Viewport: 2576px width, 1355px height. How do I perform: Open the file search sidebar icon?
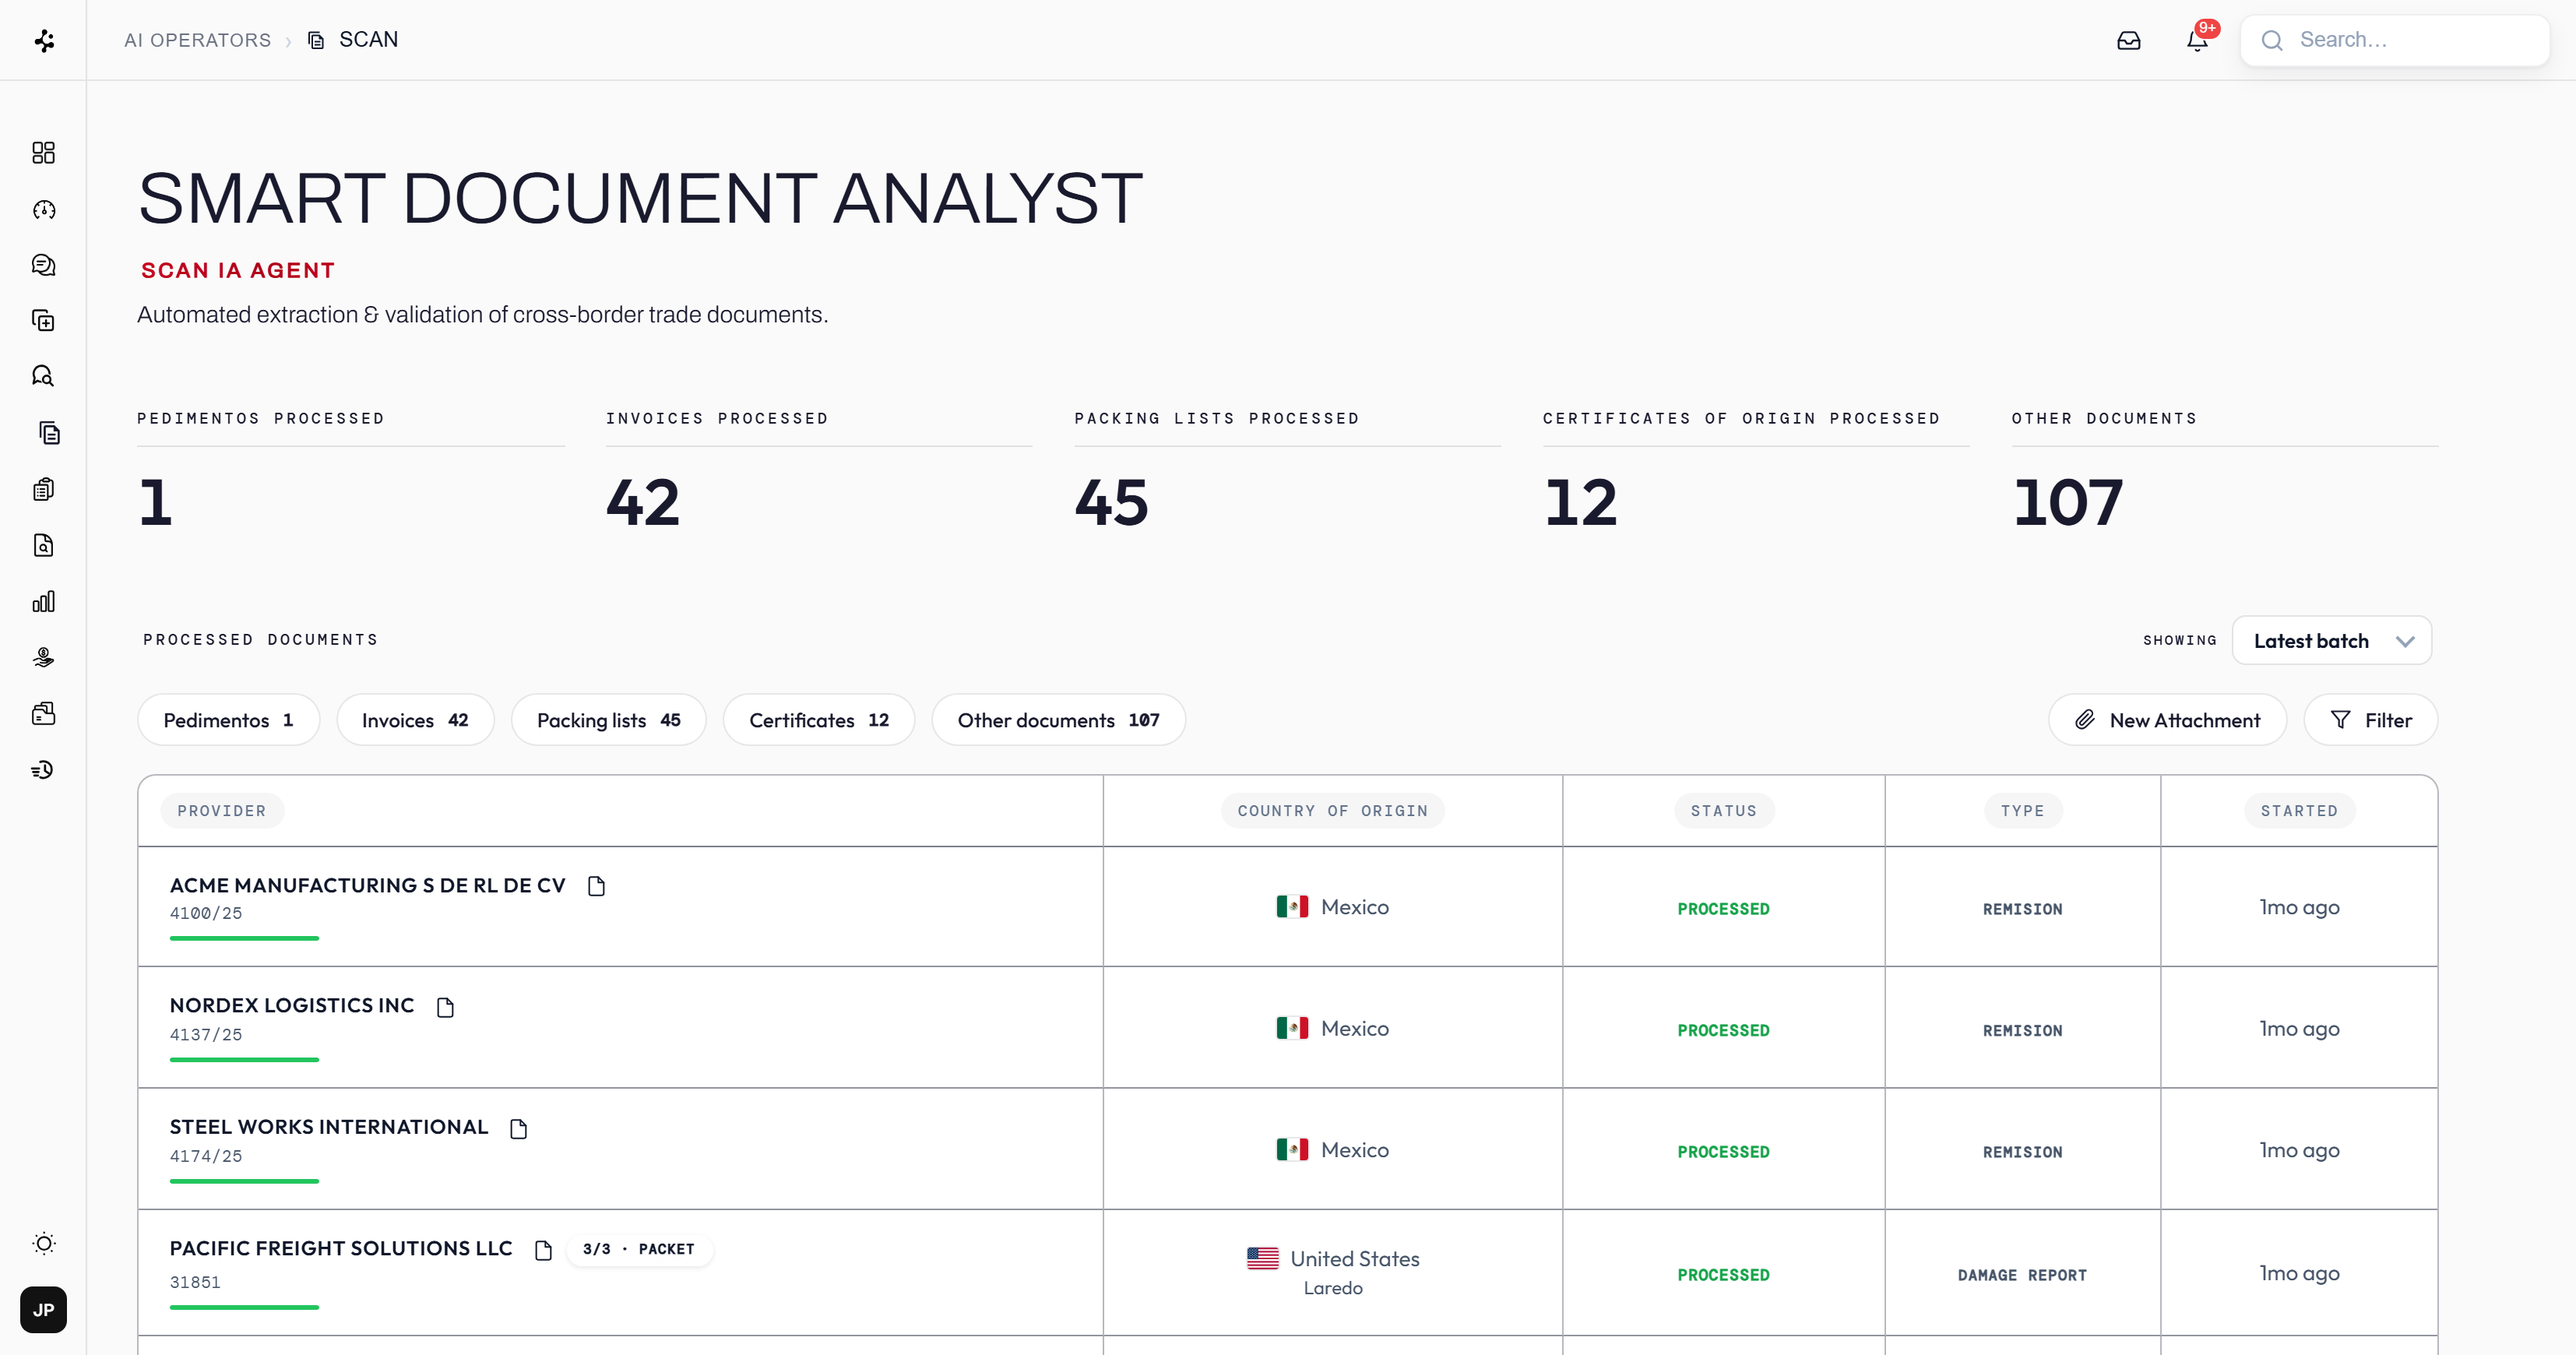click(43, 545)
